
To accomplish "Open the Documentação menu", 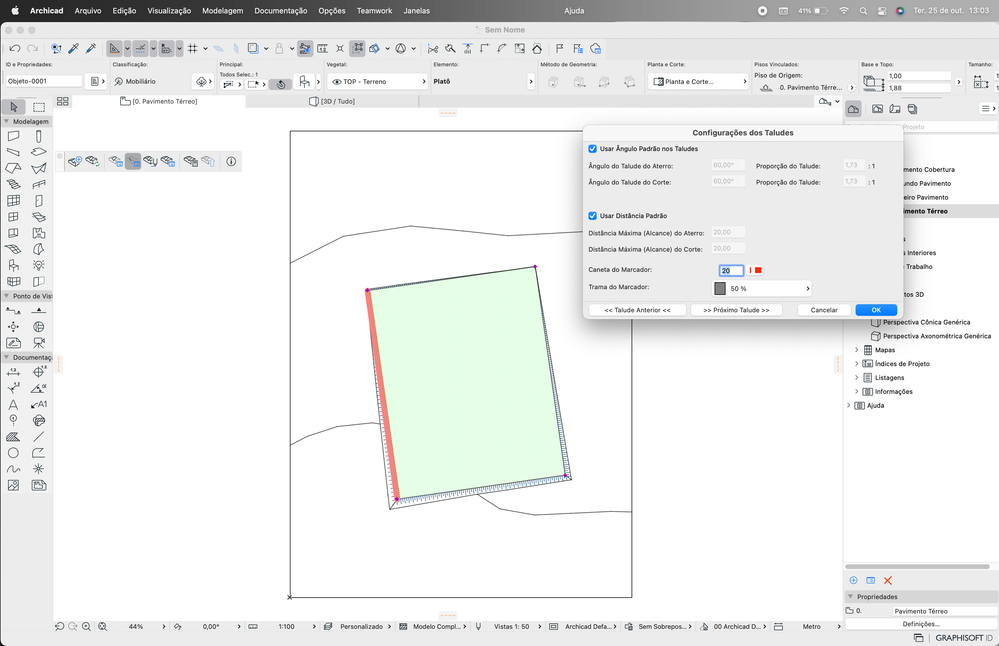I will coord(280,11).
